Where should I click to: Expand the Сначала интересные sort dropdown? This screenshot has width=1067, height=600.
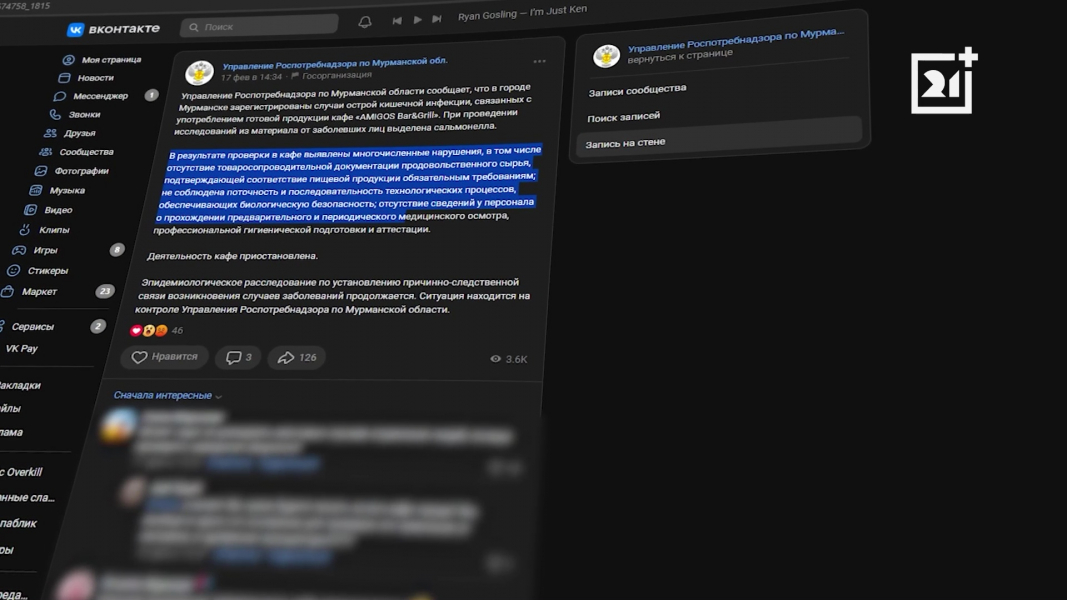tap(167, 395)
